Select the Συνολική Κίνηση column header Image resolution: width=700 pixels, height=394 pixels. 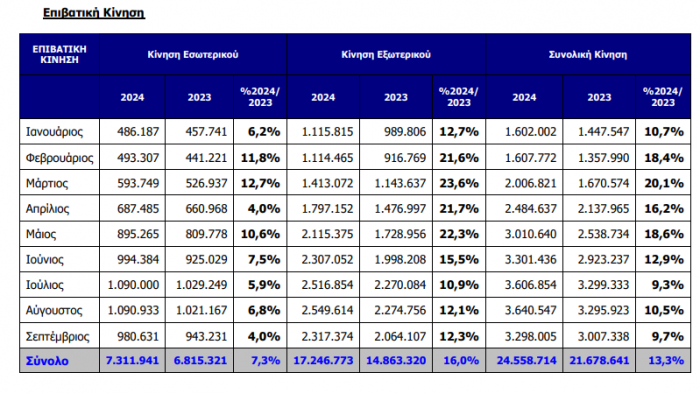point(588,54)
